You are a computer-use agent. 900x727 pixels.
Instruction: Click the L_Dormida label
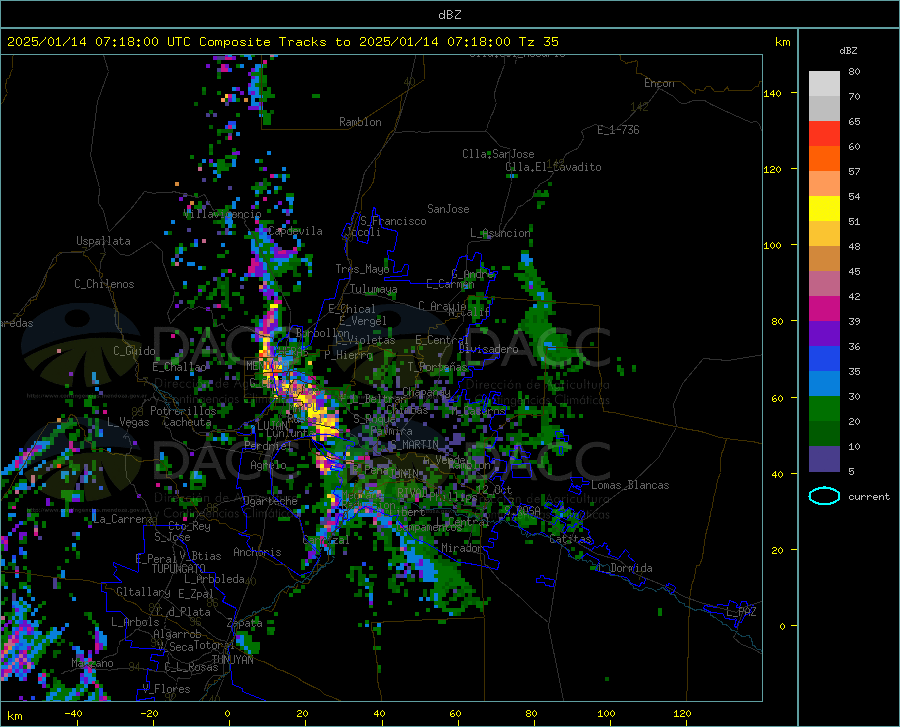pyautogui.click(x=625, y=568)
